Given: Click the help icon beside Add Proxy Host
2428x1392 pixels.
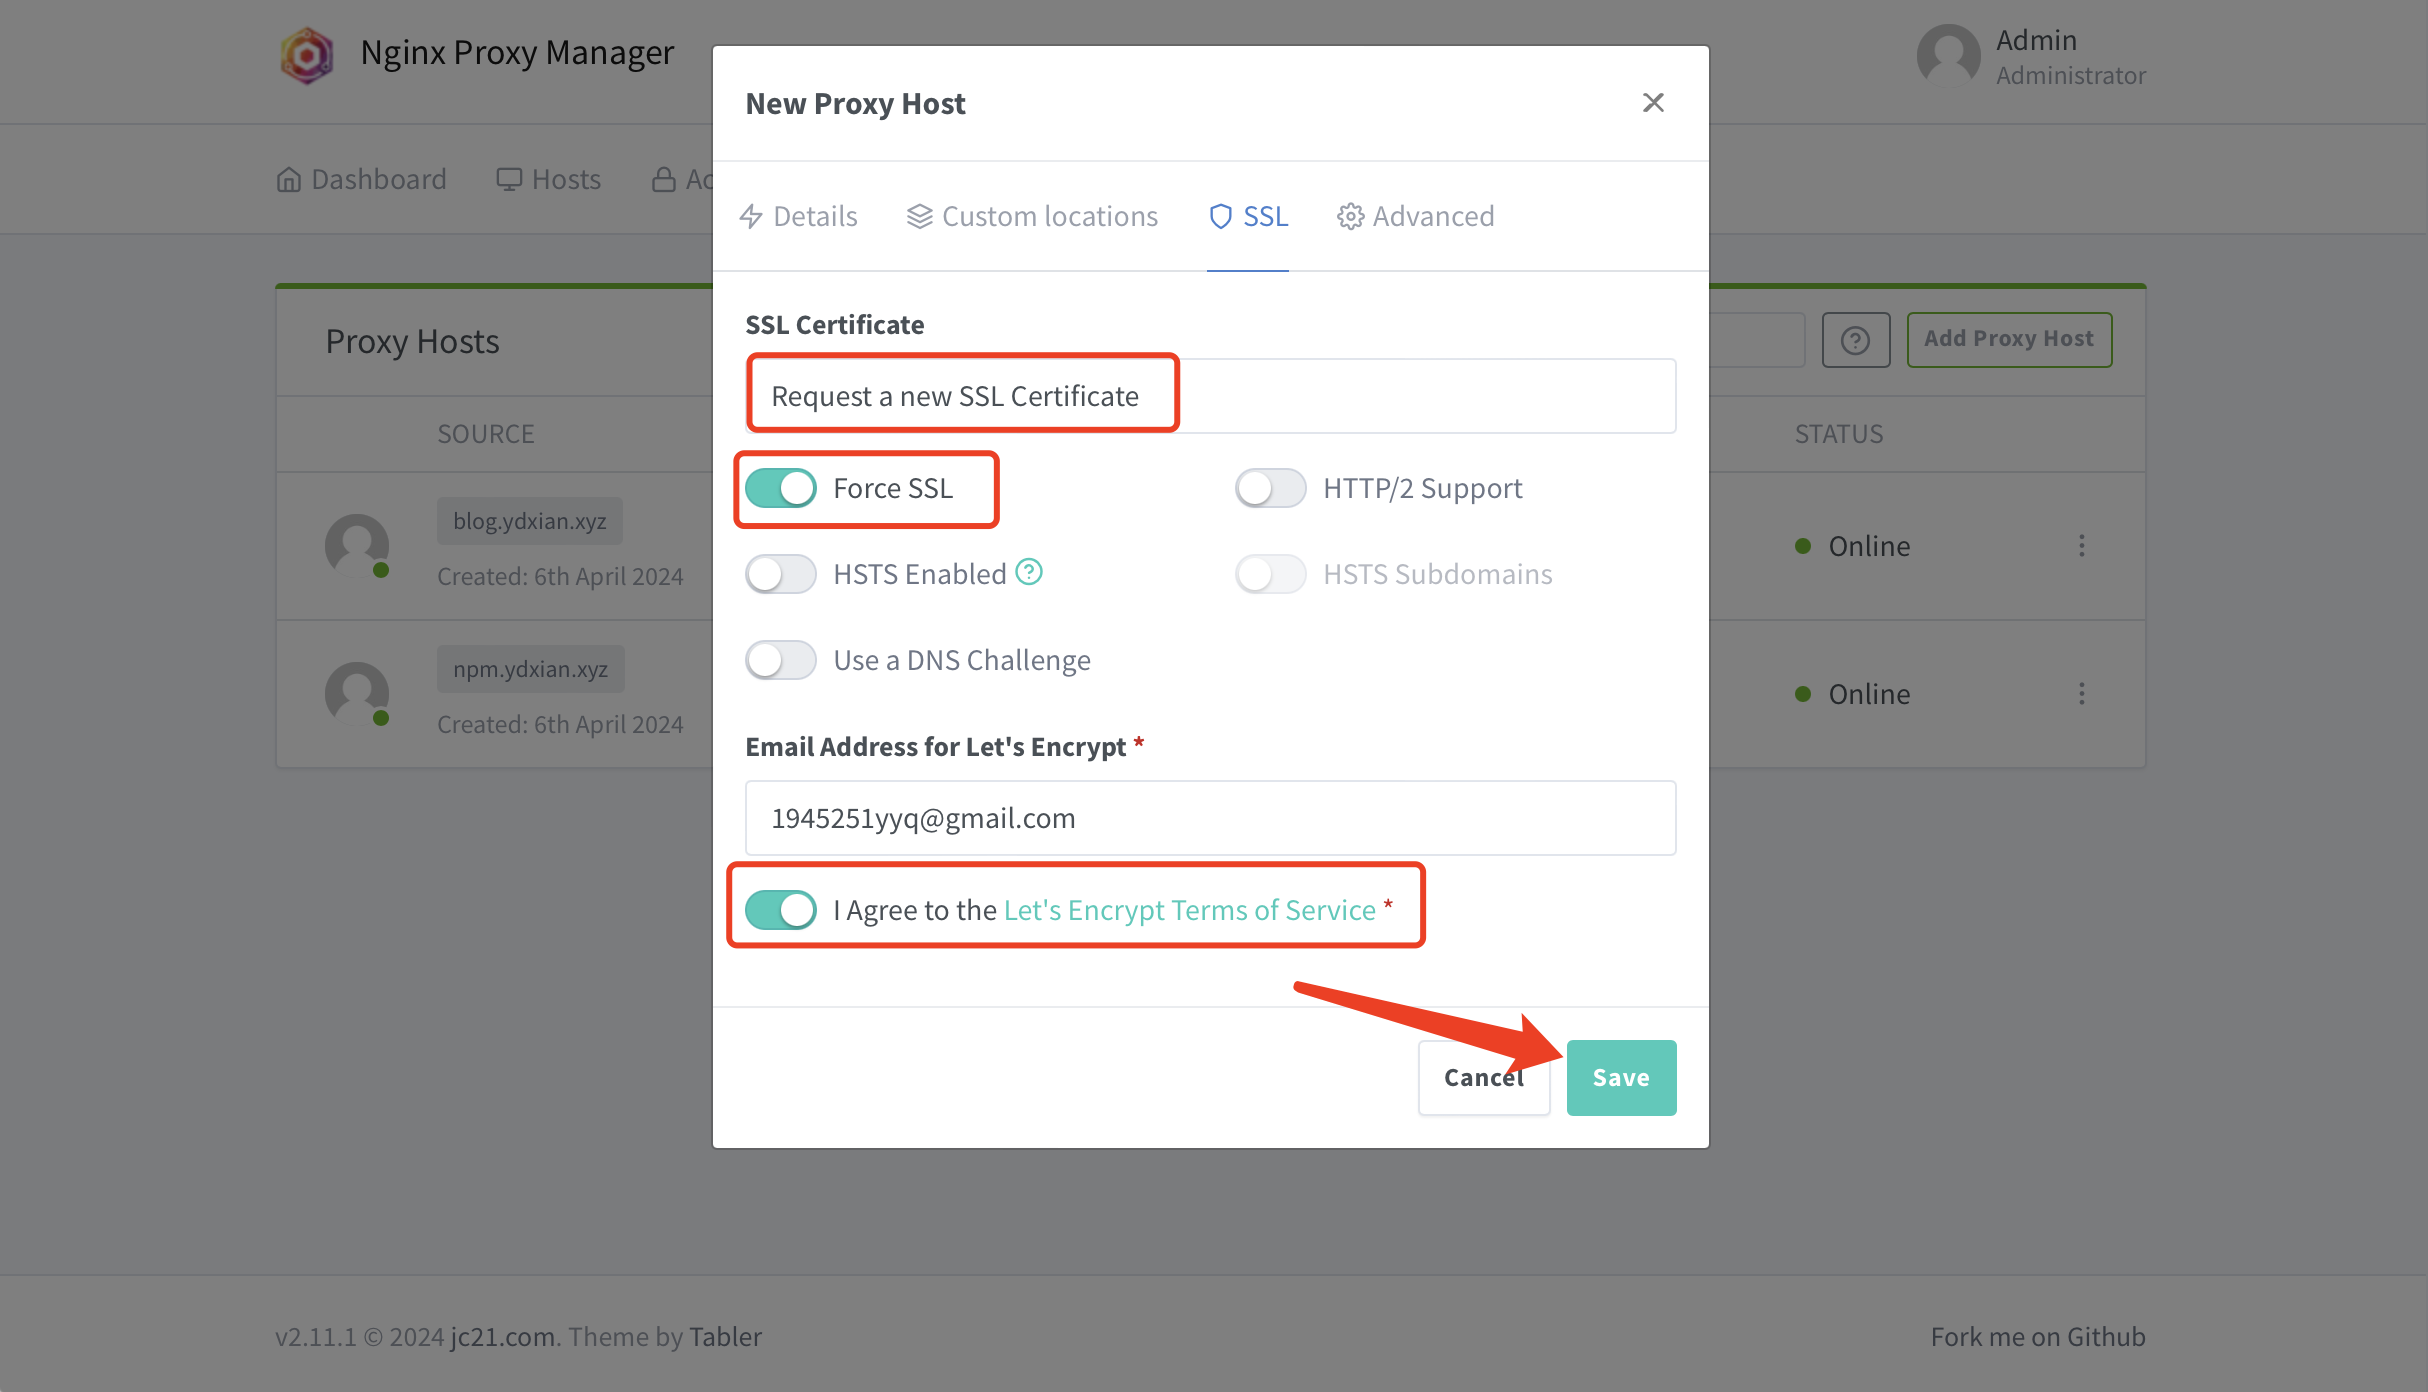Looking at the screenshot, I should coord(1856,340).
